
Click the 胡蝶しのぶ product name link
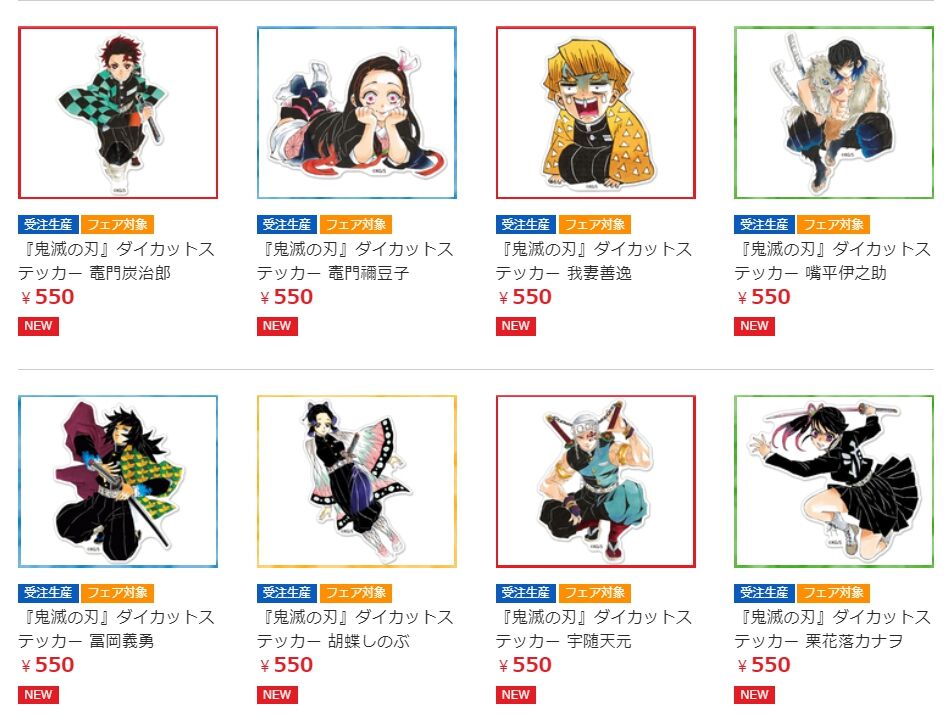[x=356, y=629]
